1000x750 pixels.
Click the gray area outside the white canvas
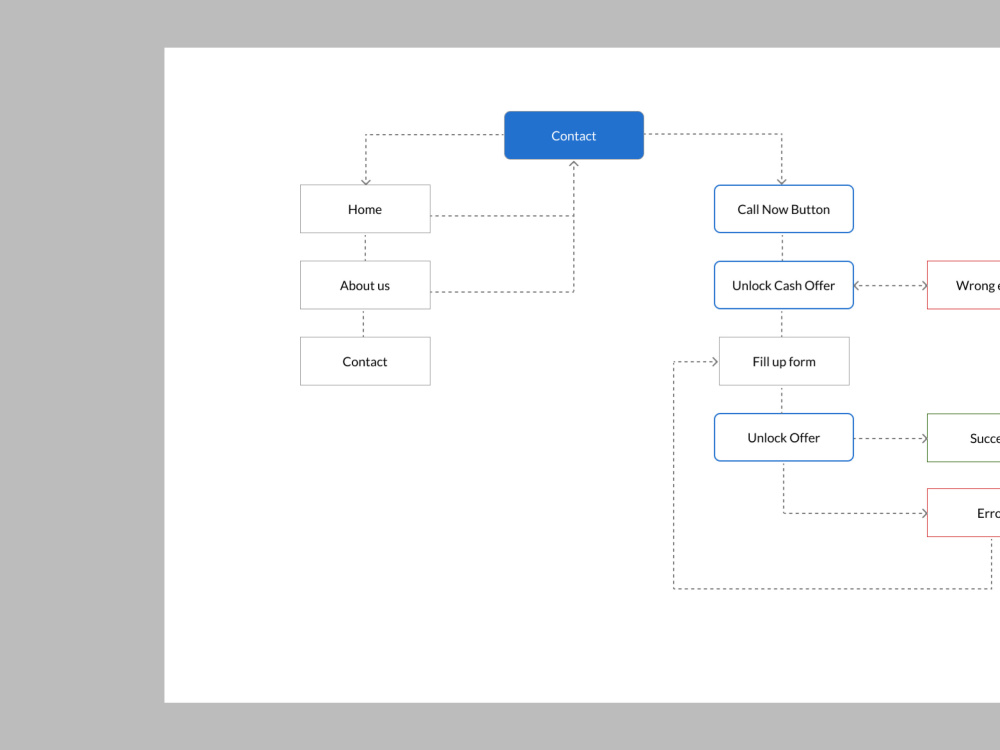coord(80,400)
